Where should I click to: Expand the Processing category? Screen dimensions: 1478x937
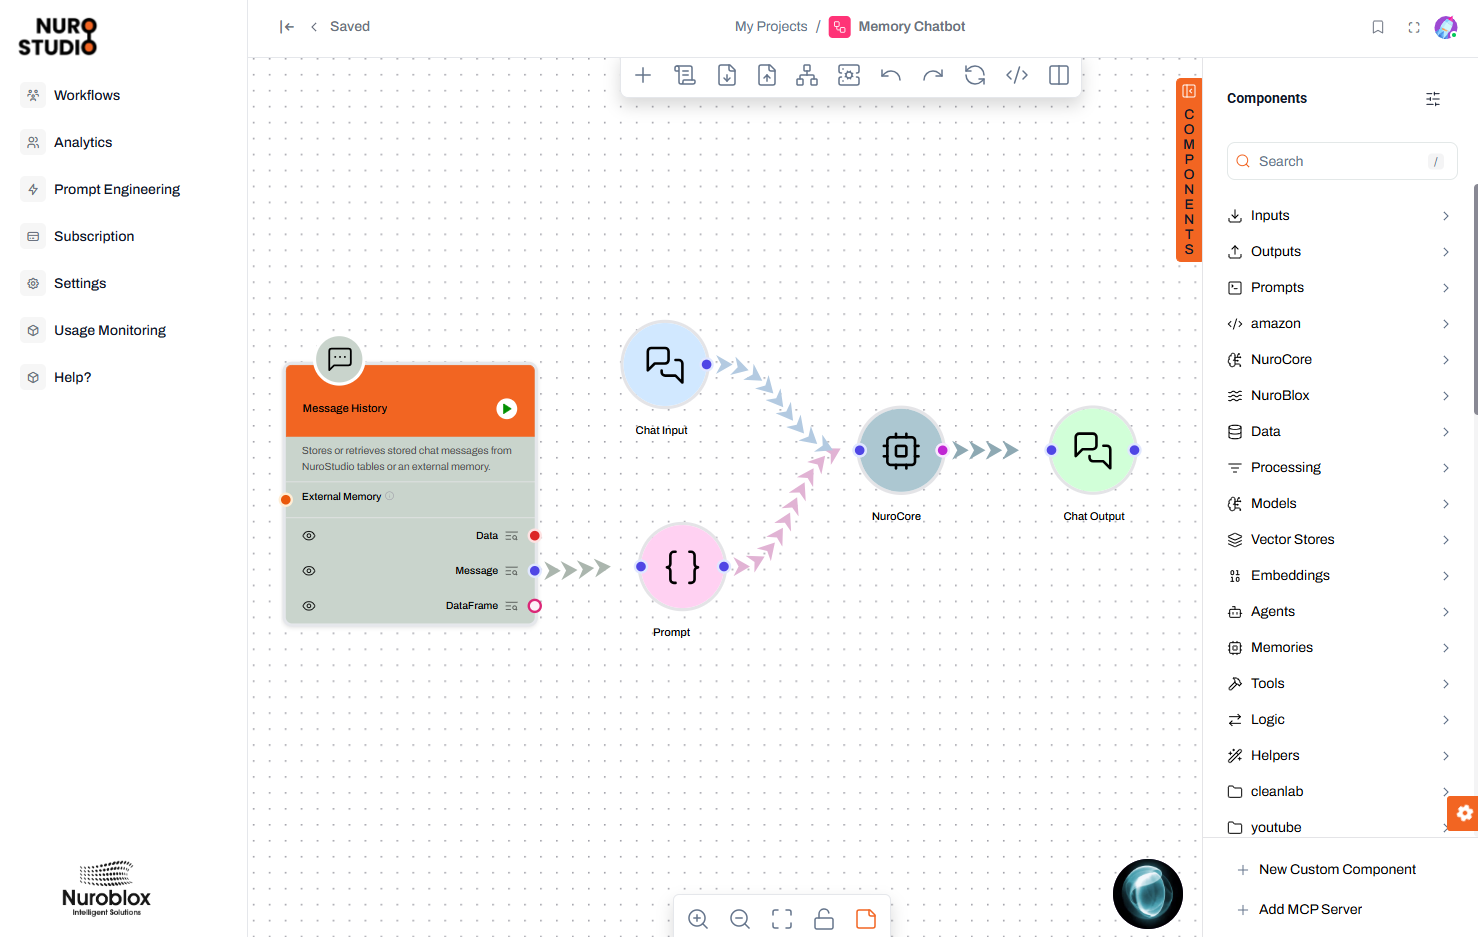(x=1338, y=468)
